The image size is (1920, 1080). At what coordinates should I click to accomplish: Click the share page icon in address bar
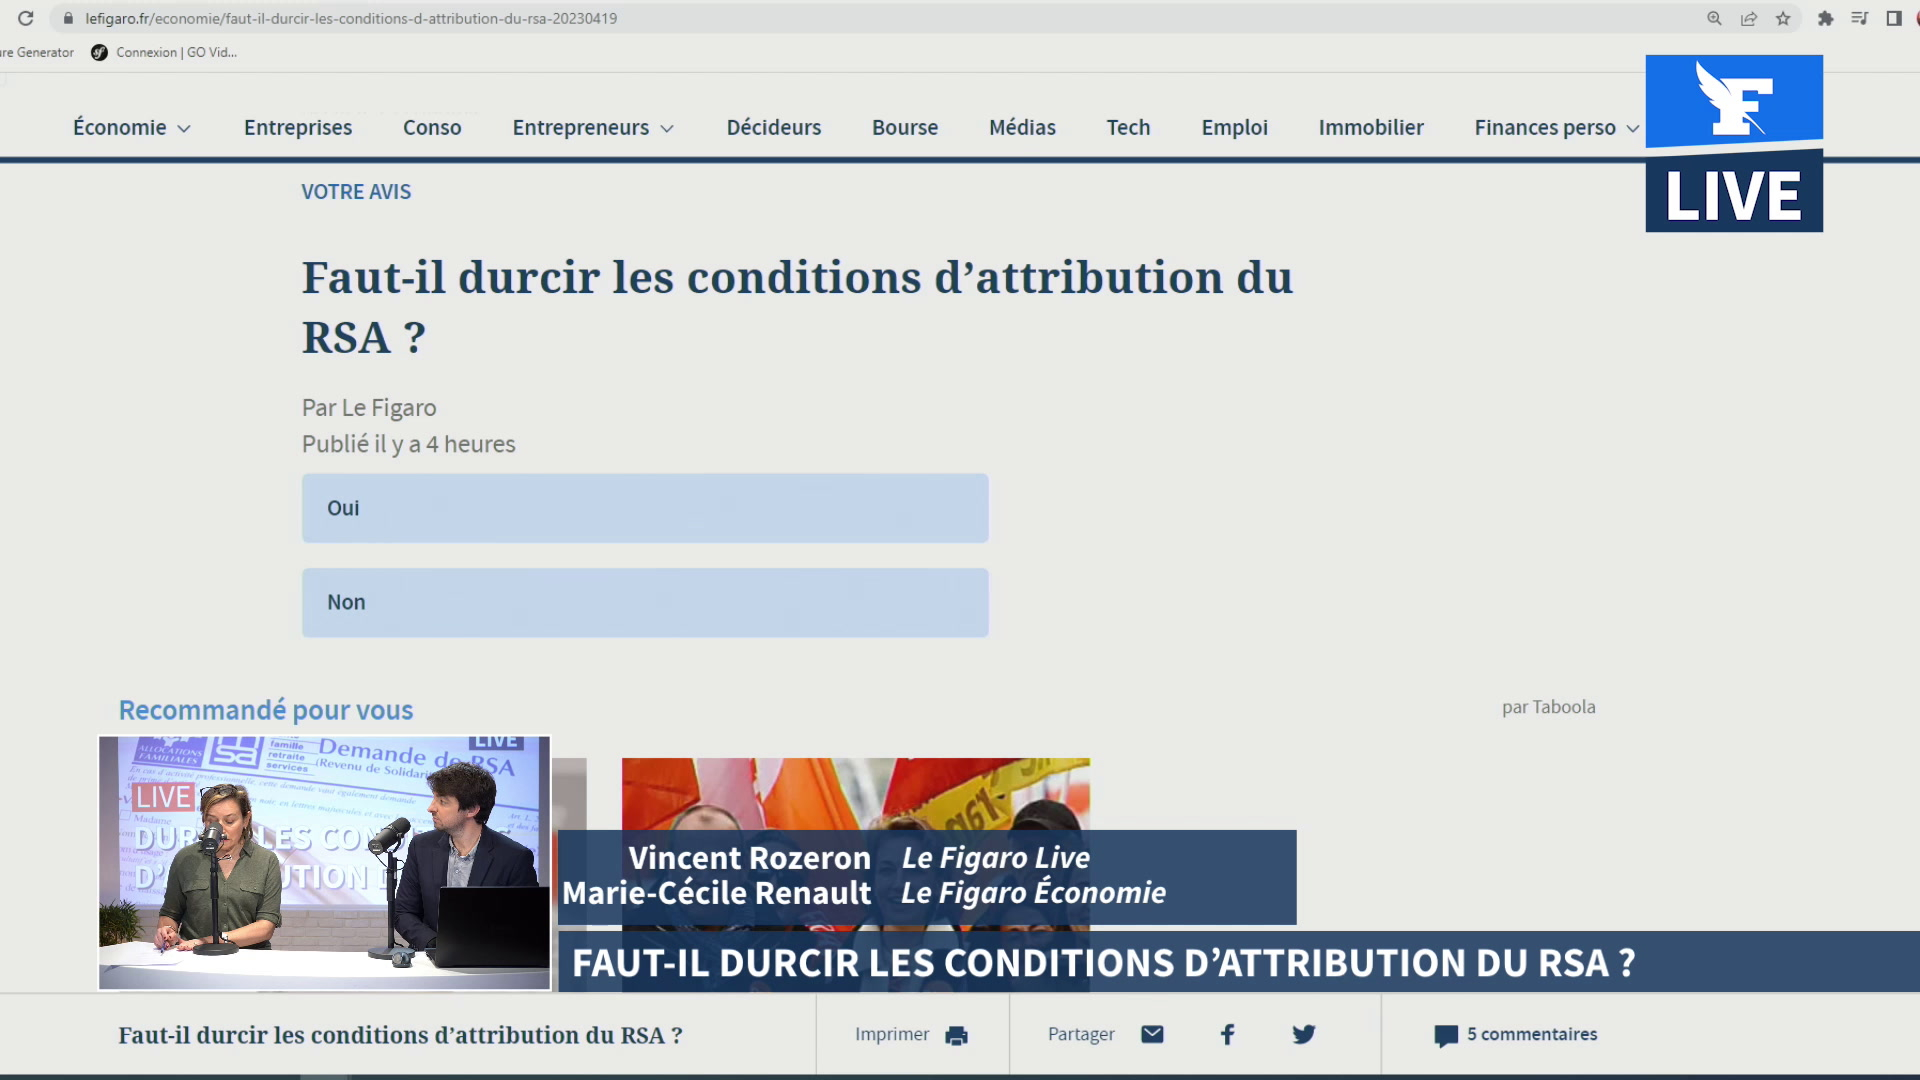(x=1749, y=18)
